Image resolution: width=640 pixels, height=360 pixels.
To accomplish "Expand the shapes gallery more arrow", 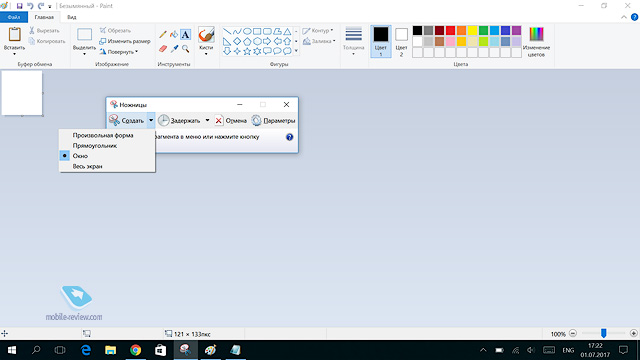I will click(296, 51).
